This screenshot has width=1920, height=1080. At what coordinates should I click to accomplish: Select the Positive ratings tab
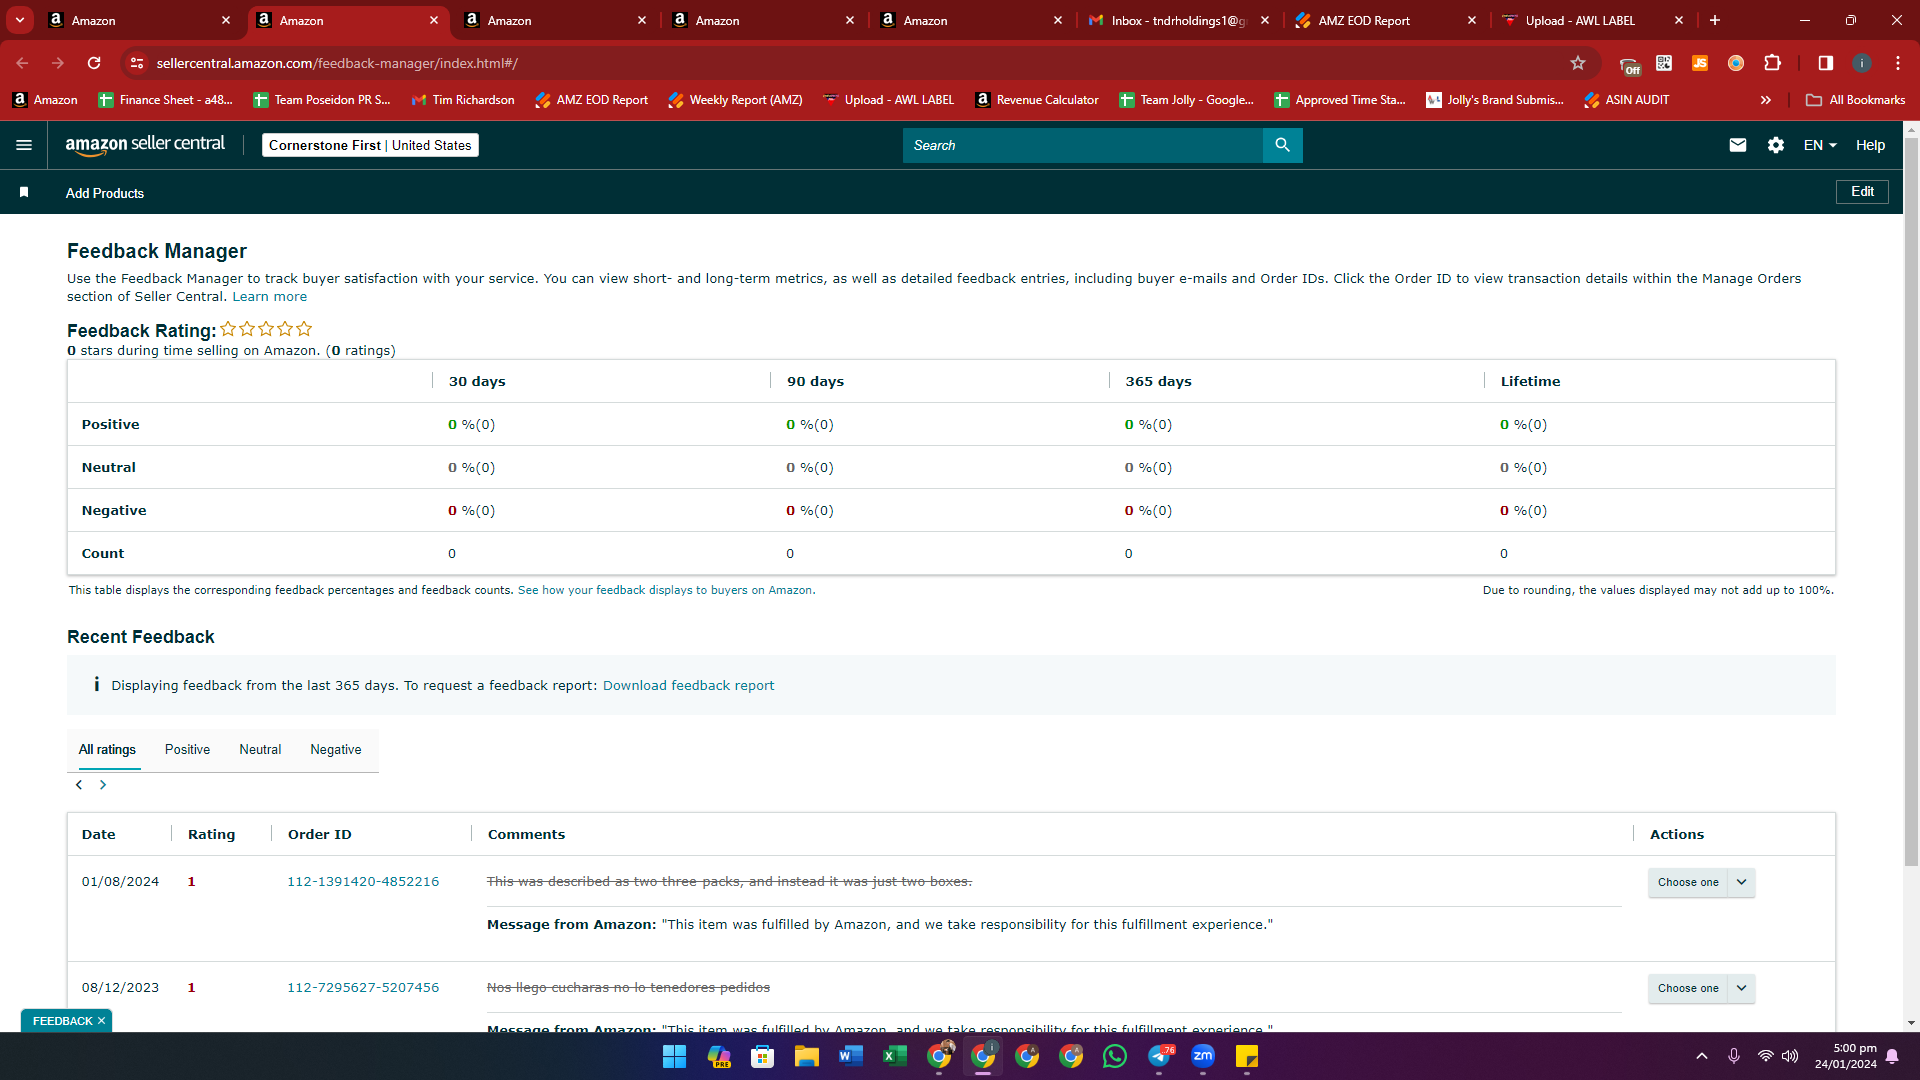[x=187, y=749]
